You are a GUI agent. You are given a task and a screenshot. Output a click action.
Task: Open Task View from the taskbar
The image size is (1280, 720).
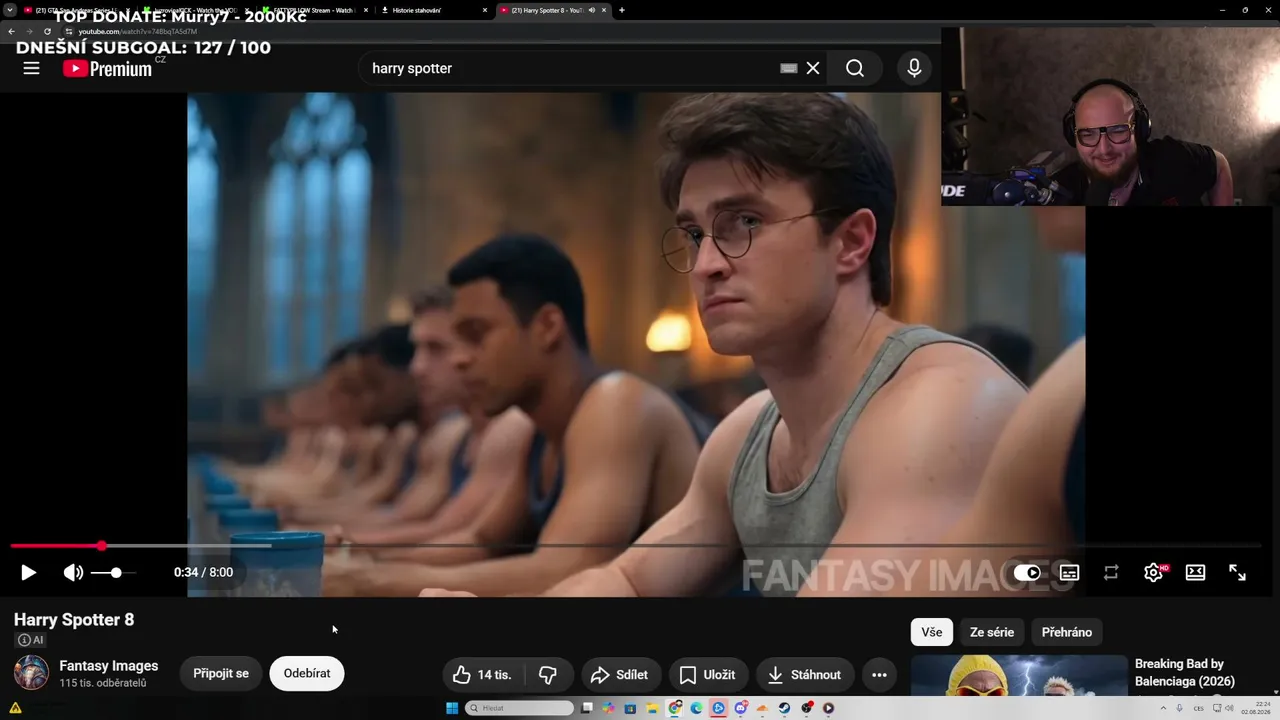coord(586,708)
